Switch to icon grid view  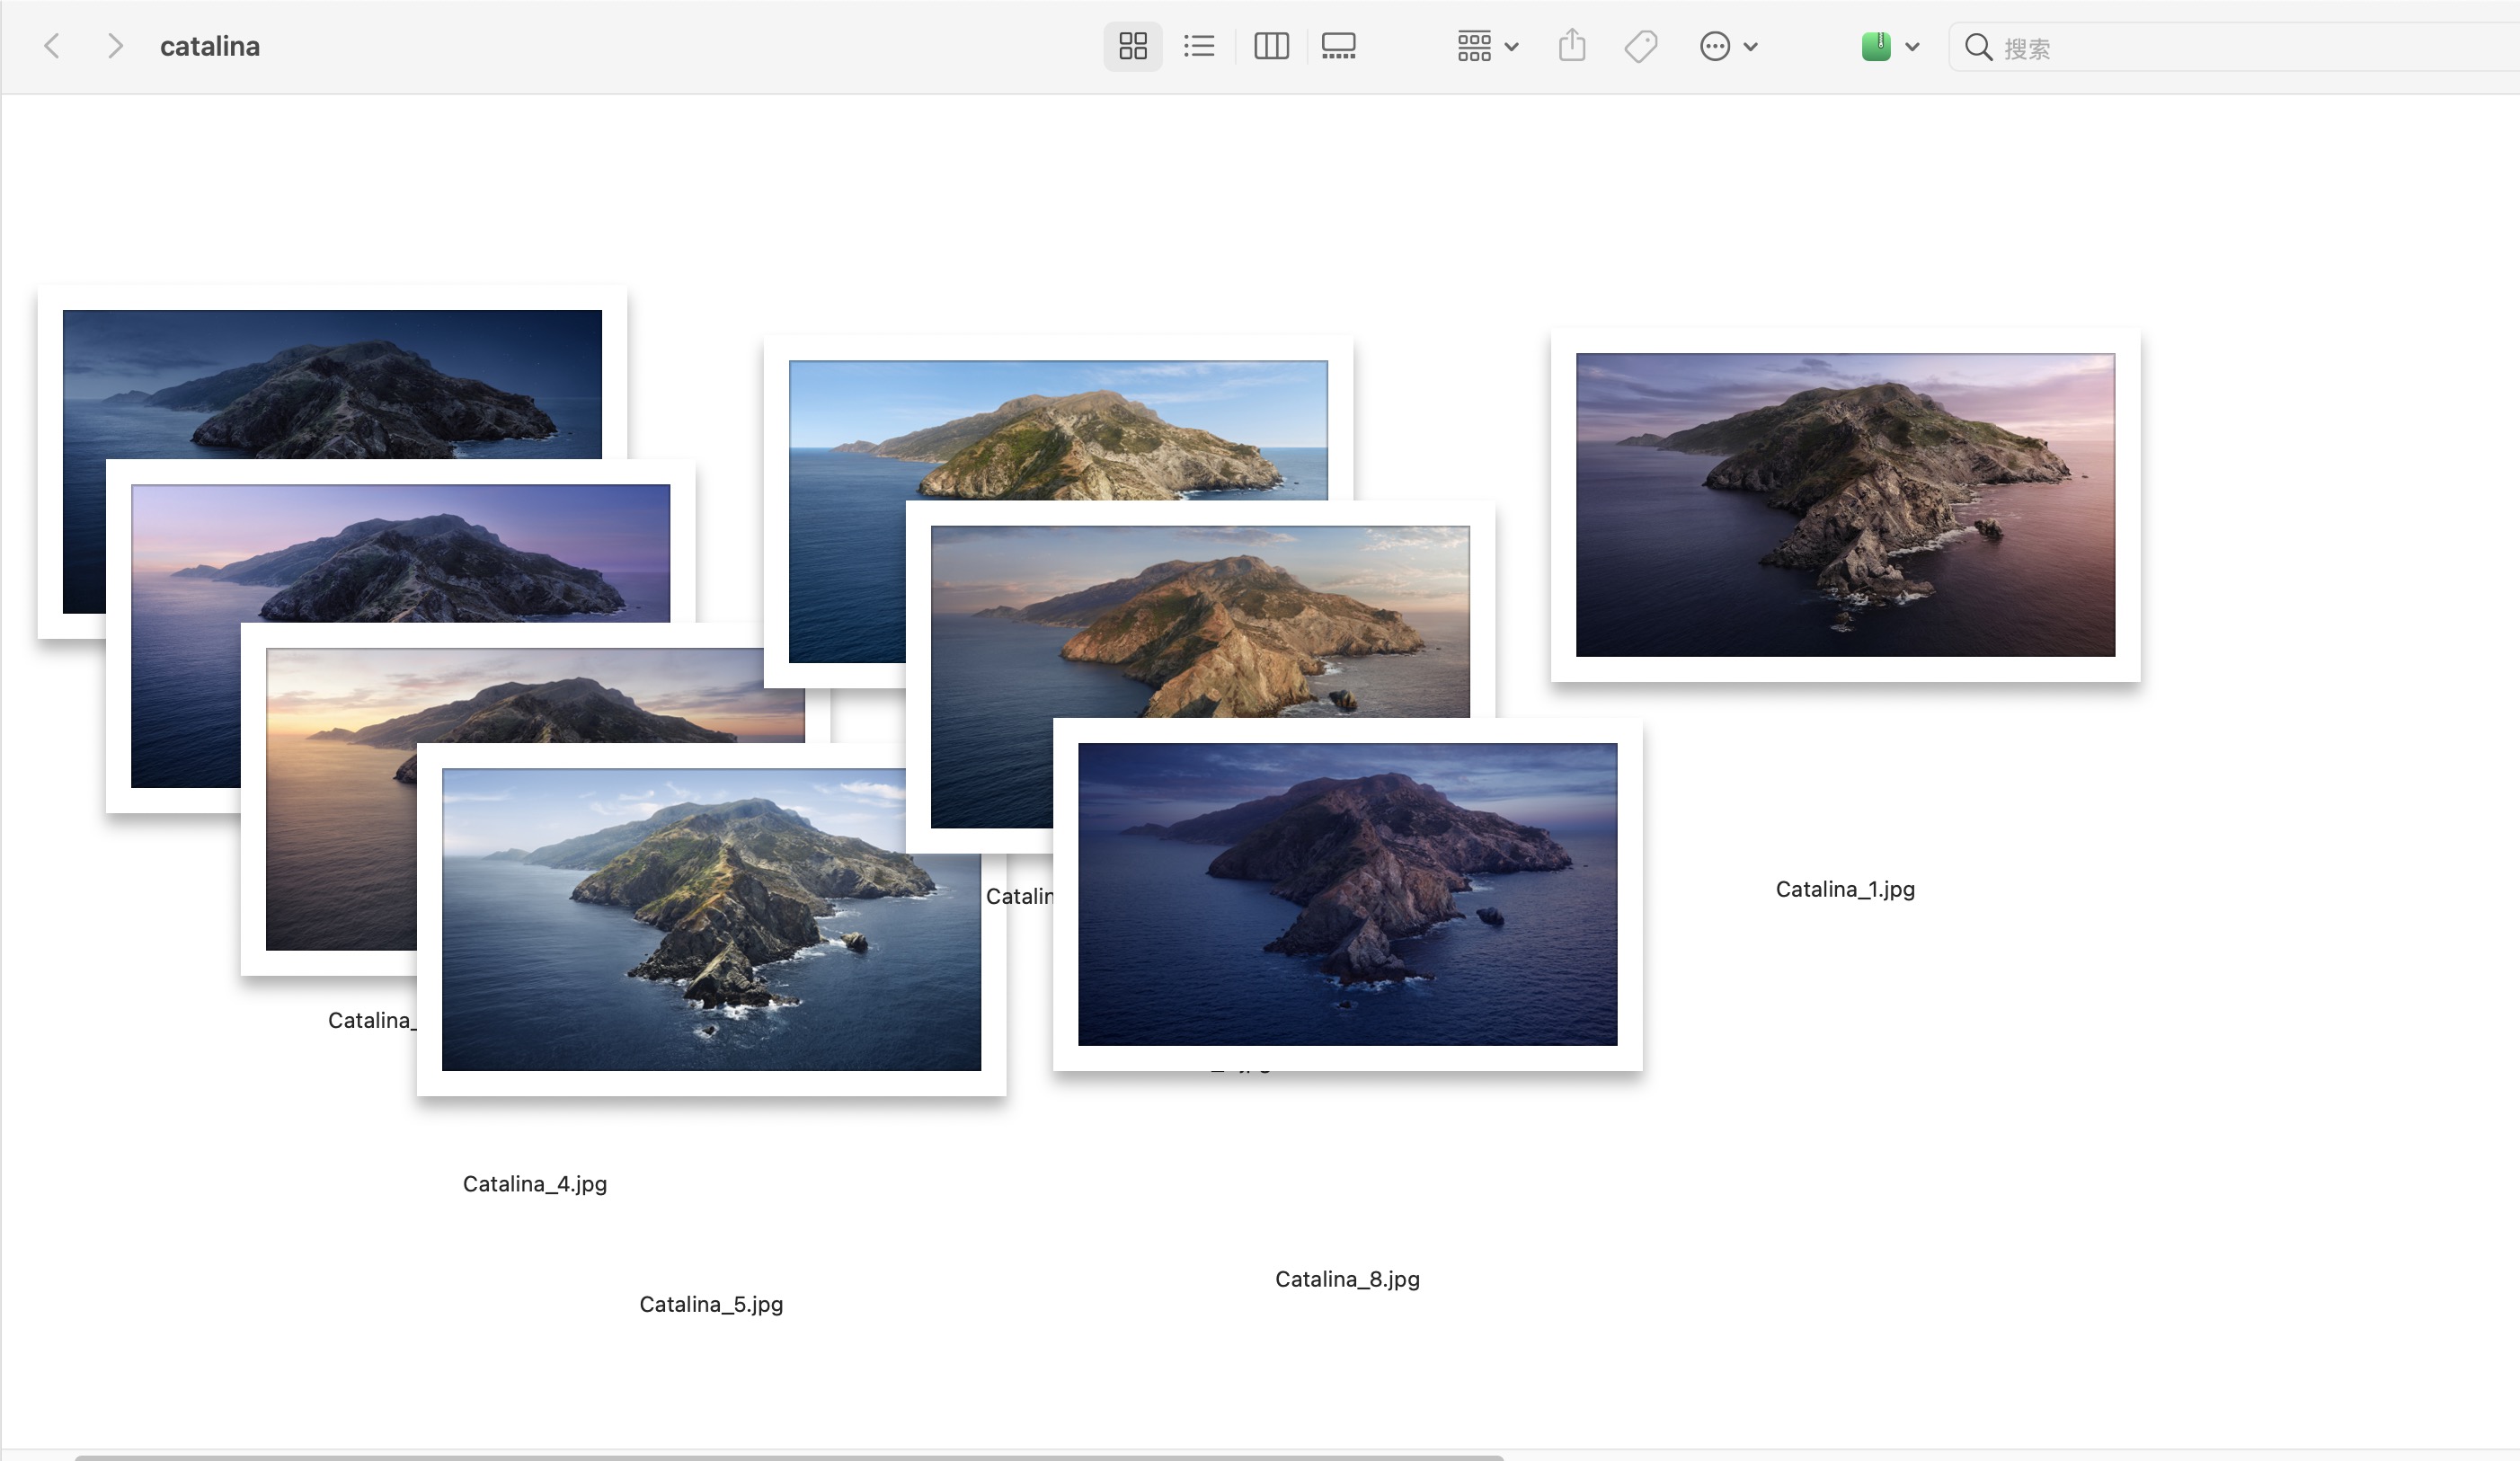click(1132, 46)
